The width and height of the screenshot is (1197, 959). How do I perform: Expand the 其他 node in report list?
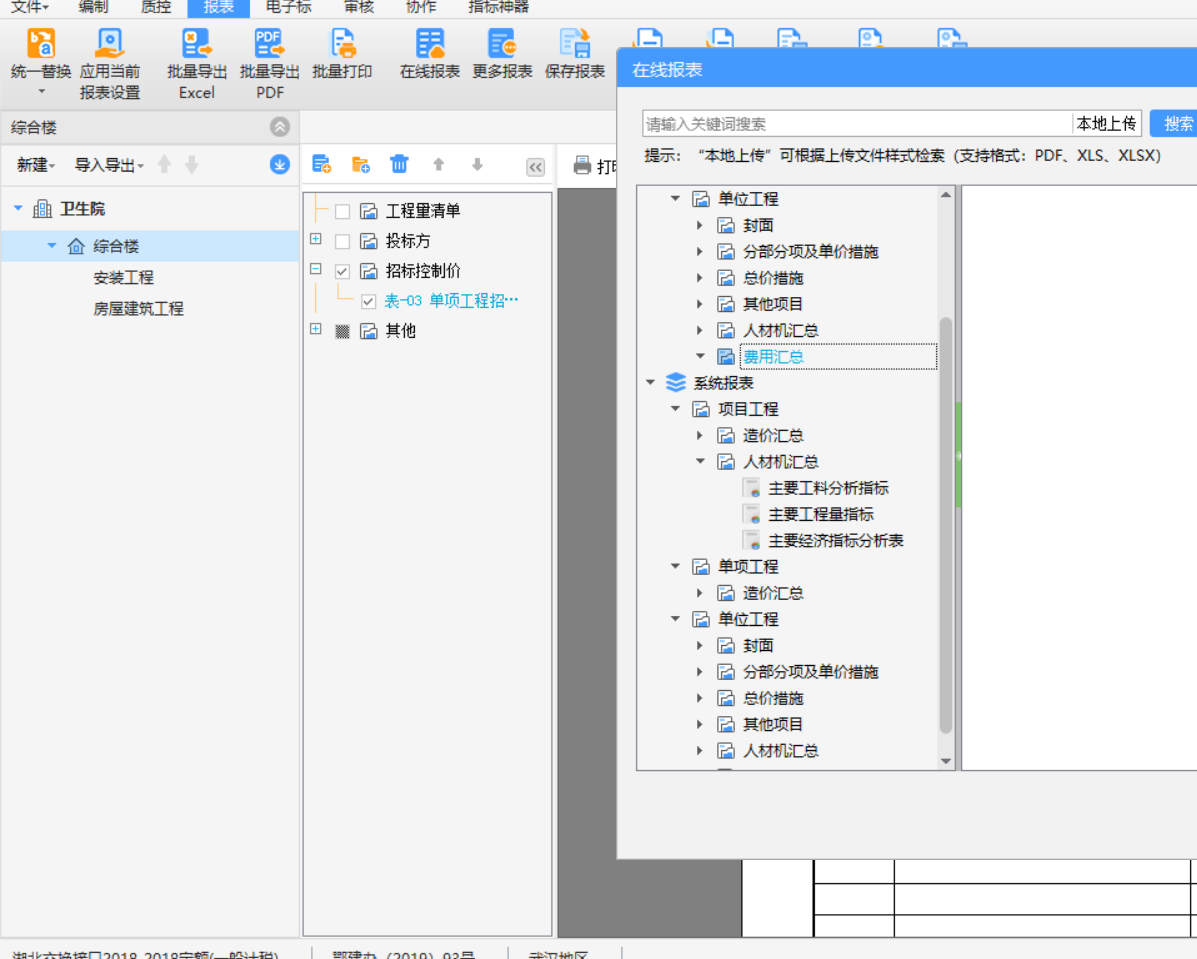tap(315, 328)
